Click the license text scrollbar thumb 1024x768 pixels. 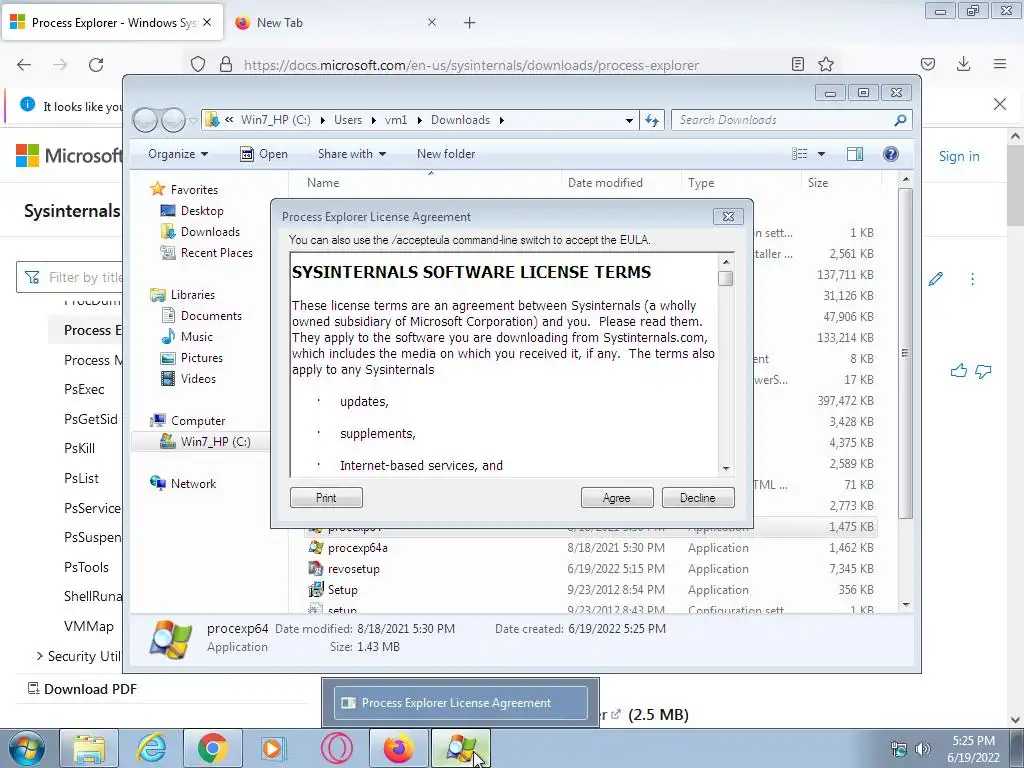point(726,279)
